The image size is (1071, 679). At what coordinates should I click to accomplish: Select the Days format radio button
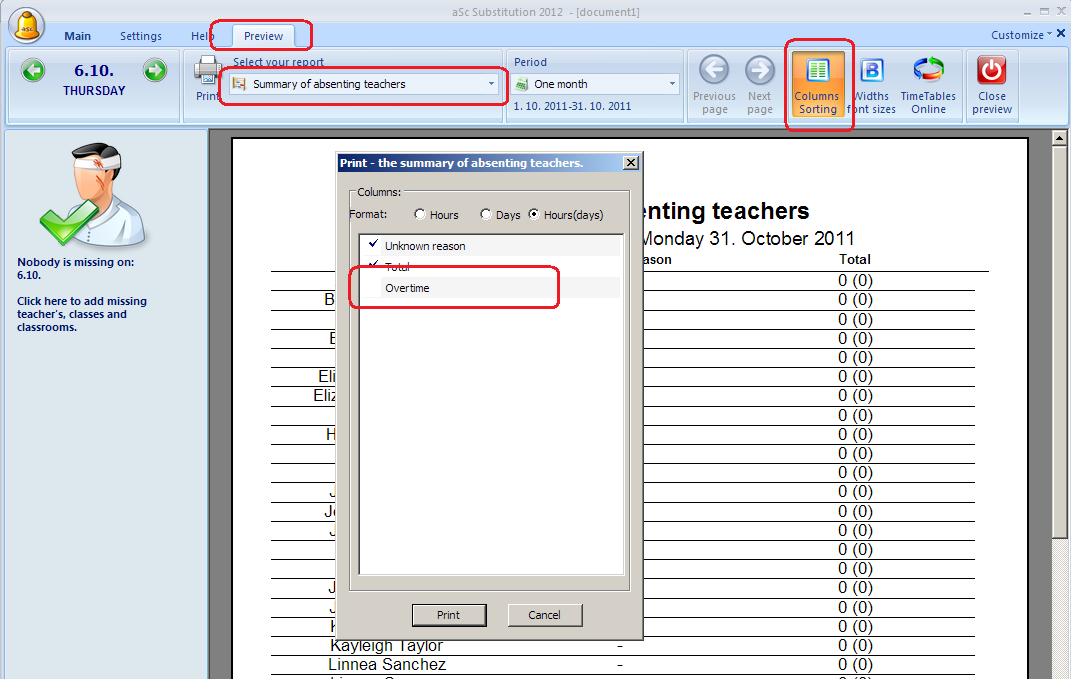[486, 214]
